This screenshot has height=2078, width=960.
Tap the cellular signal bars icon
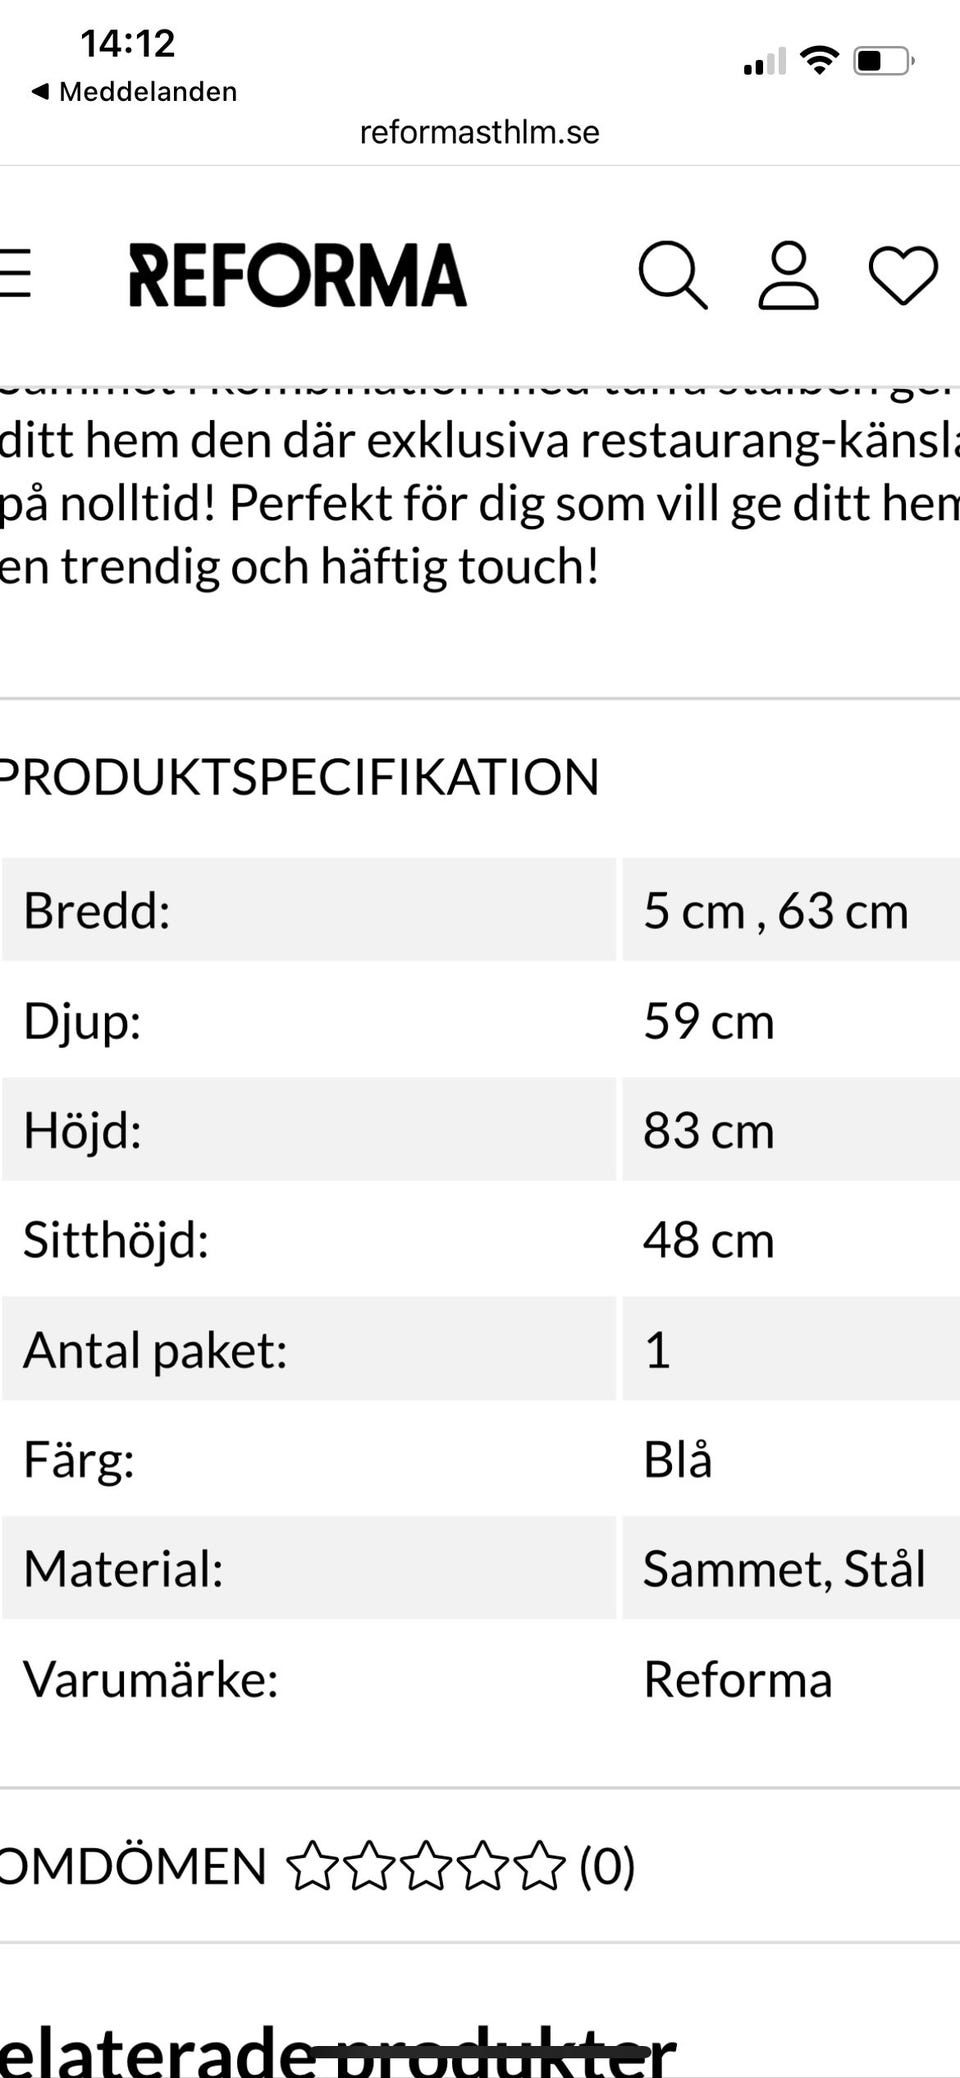[764, 63]
